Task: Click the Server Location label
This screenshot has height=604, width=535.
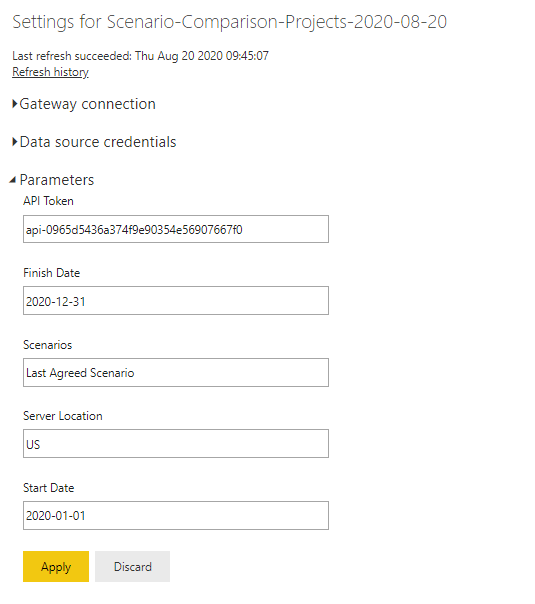Action: pos(63,416)
